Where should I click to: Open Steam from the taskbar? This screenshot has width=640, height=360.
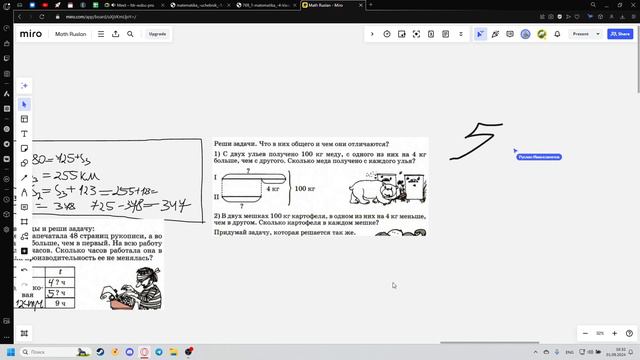(100, 352)
